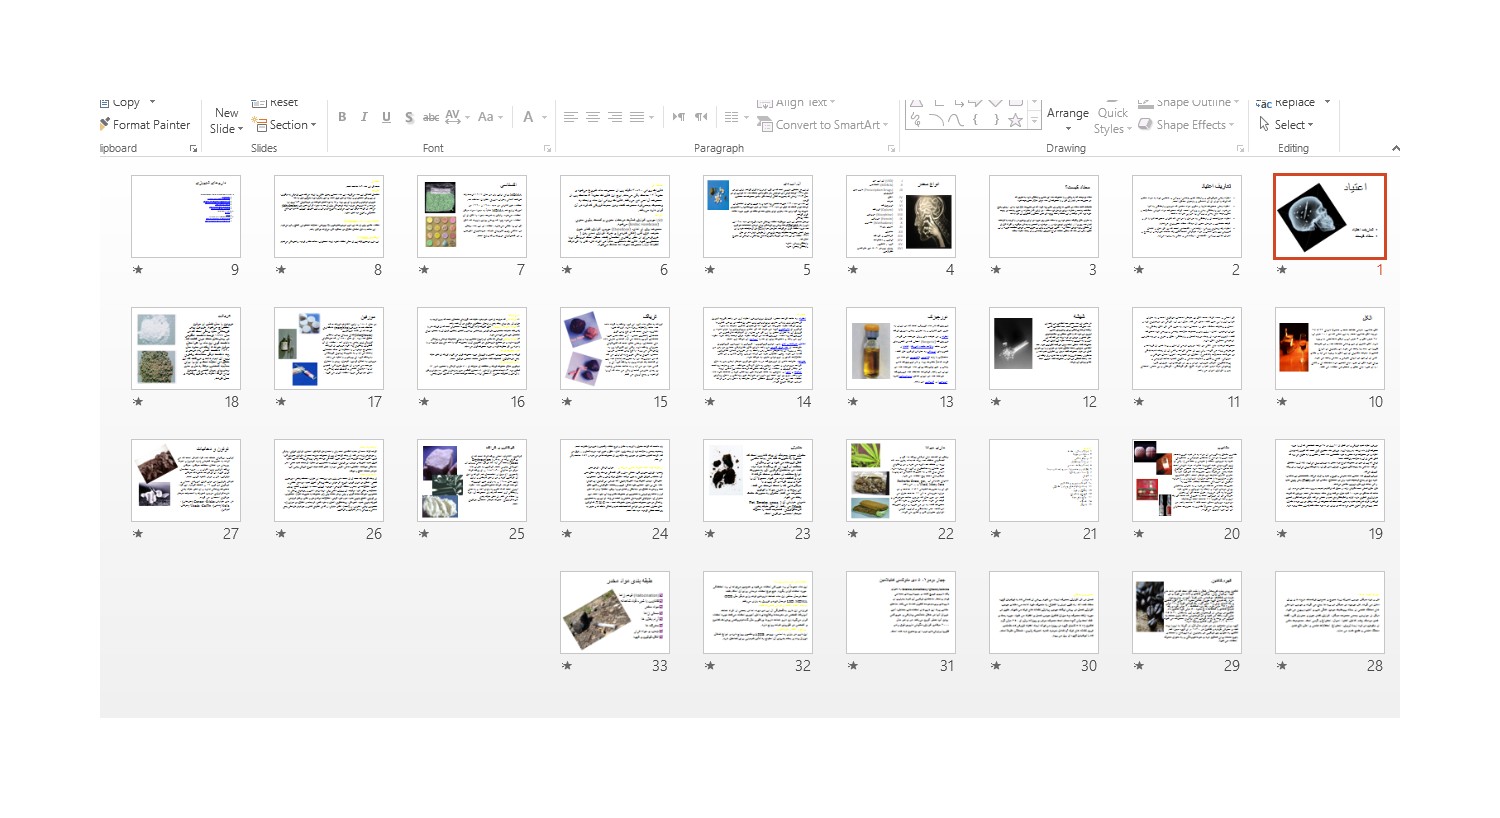Screen dimensions: 1500x818
Task: Align text right
Action: click(x=615, y=117)
